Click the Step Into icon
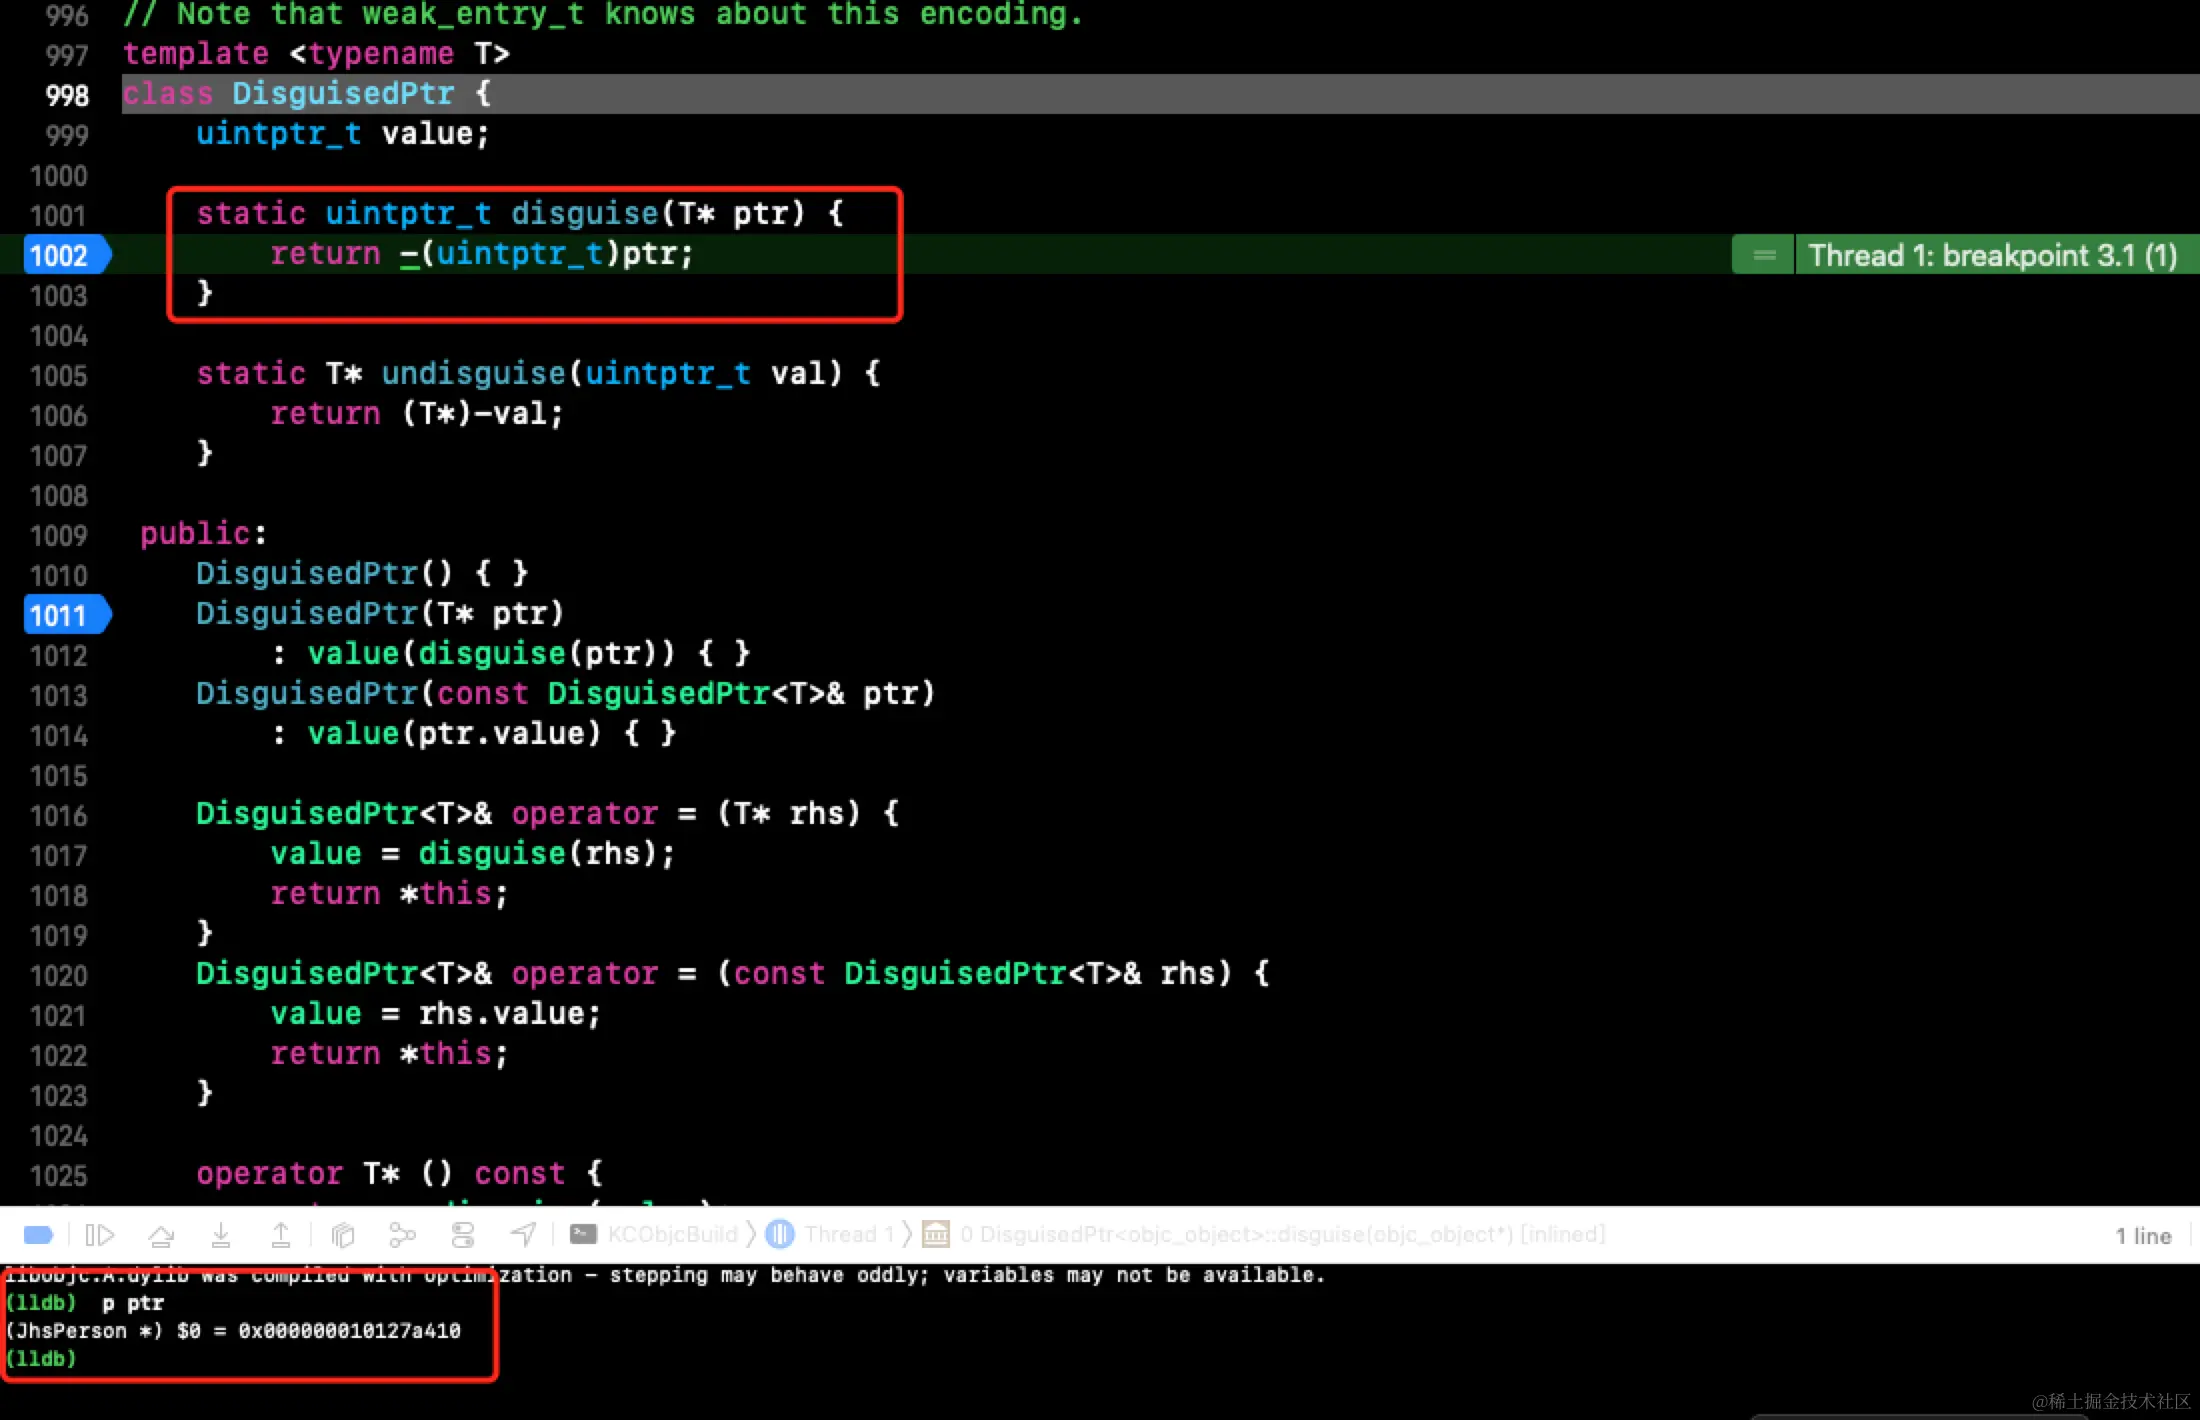 (221, 1235)
